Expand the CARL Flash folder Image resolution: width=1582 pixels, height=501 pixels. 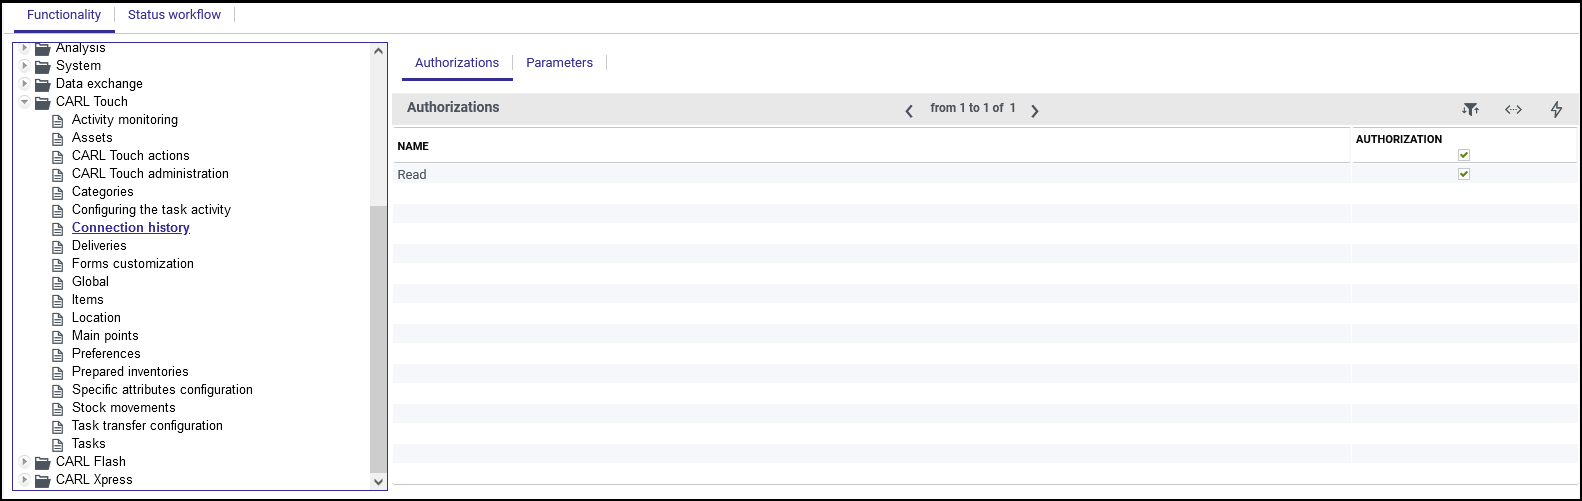click(x=25, y=462)
